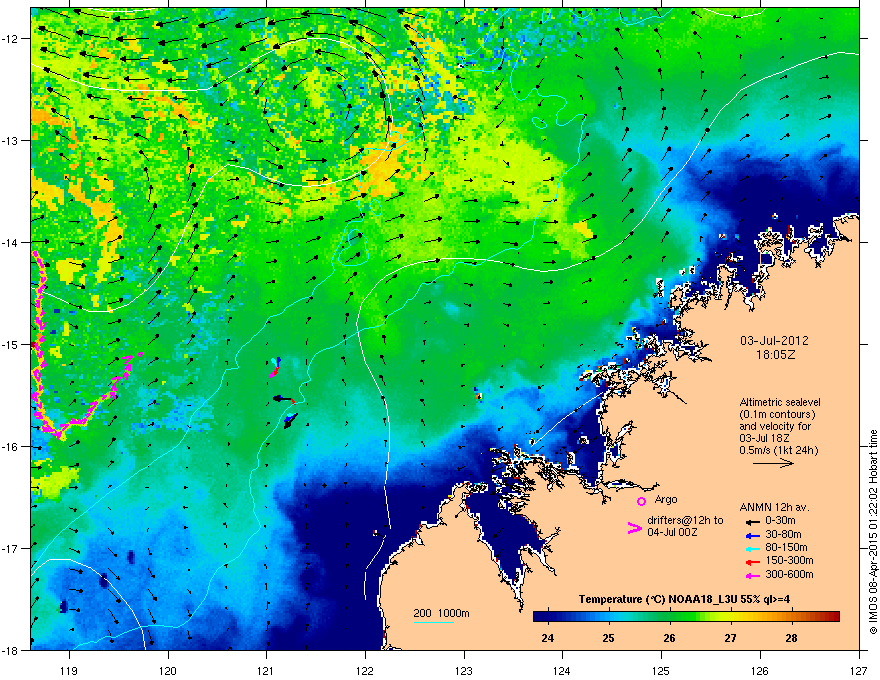
Task: Click the magenta Argo circle marker in the legend
Action: coord(641,502)
